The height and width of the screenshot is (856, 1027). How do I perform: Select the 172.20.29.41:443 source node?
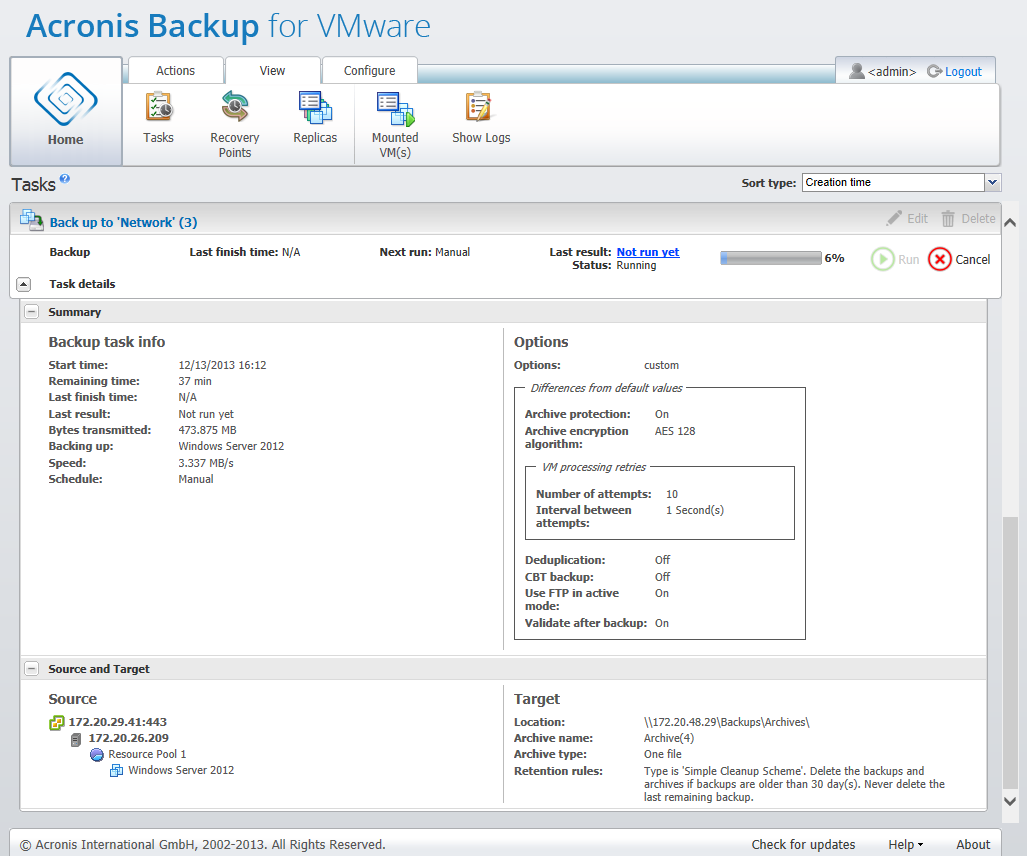[117, 722]
